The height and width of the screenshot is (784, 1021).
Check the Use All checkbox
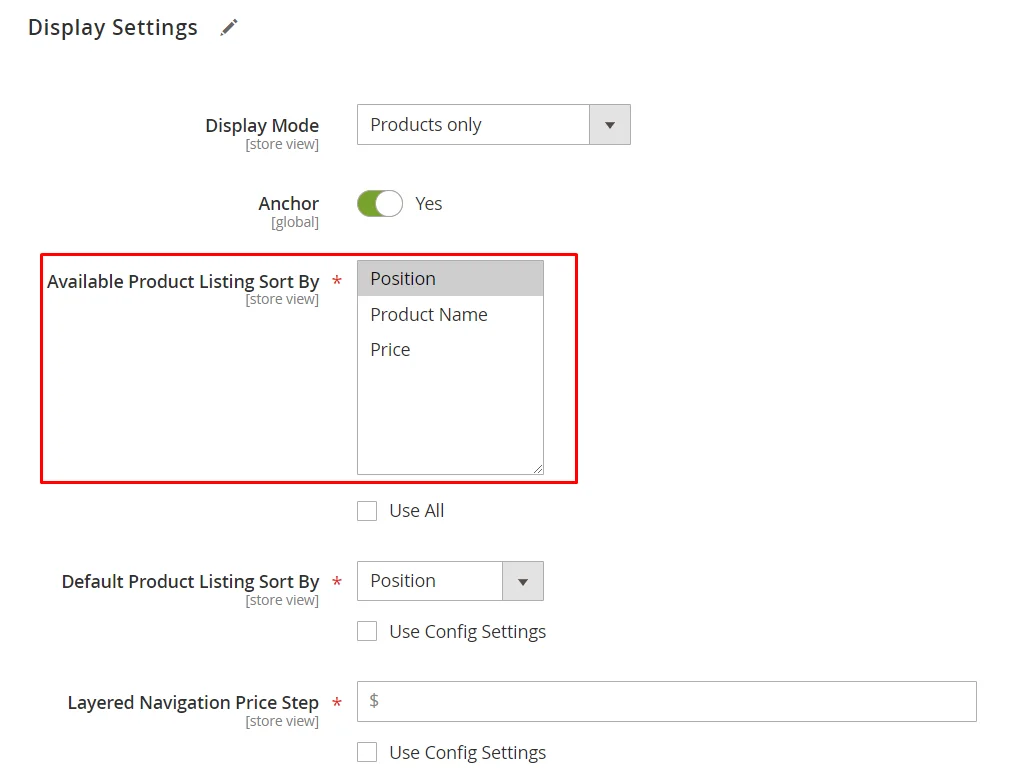[x=367, y=511]
